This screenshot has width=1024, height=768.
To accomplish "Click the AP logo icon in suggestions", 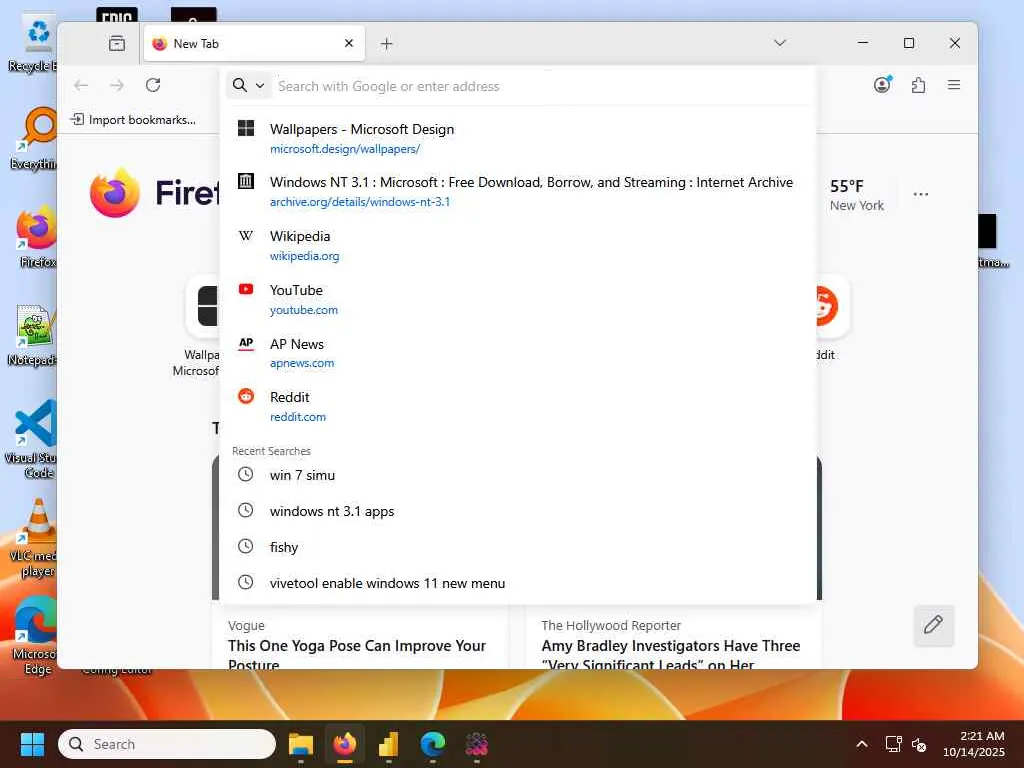I will 246,343.
